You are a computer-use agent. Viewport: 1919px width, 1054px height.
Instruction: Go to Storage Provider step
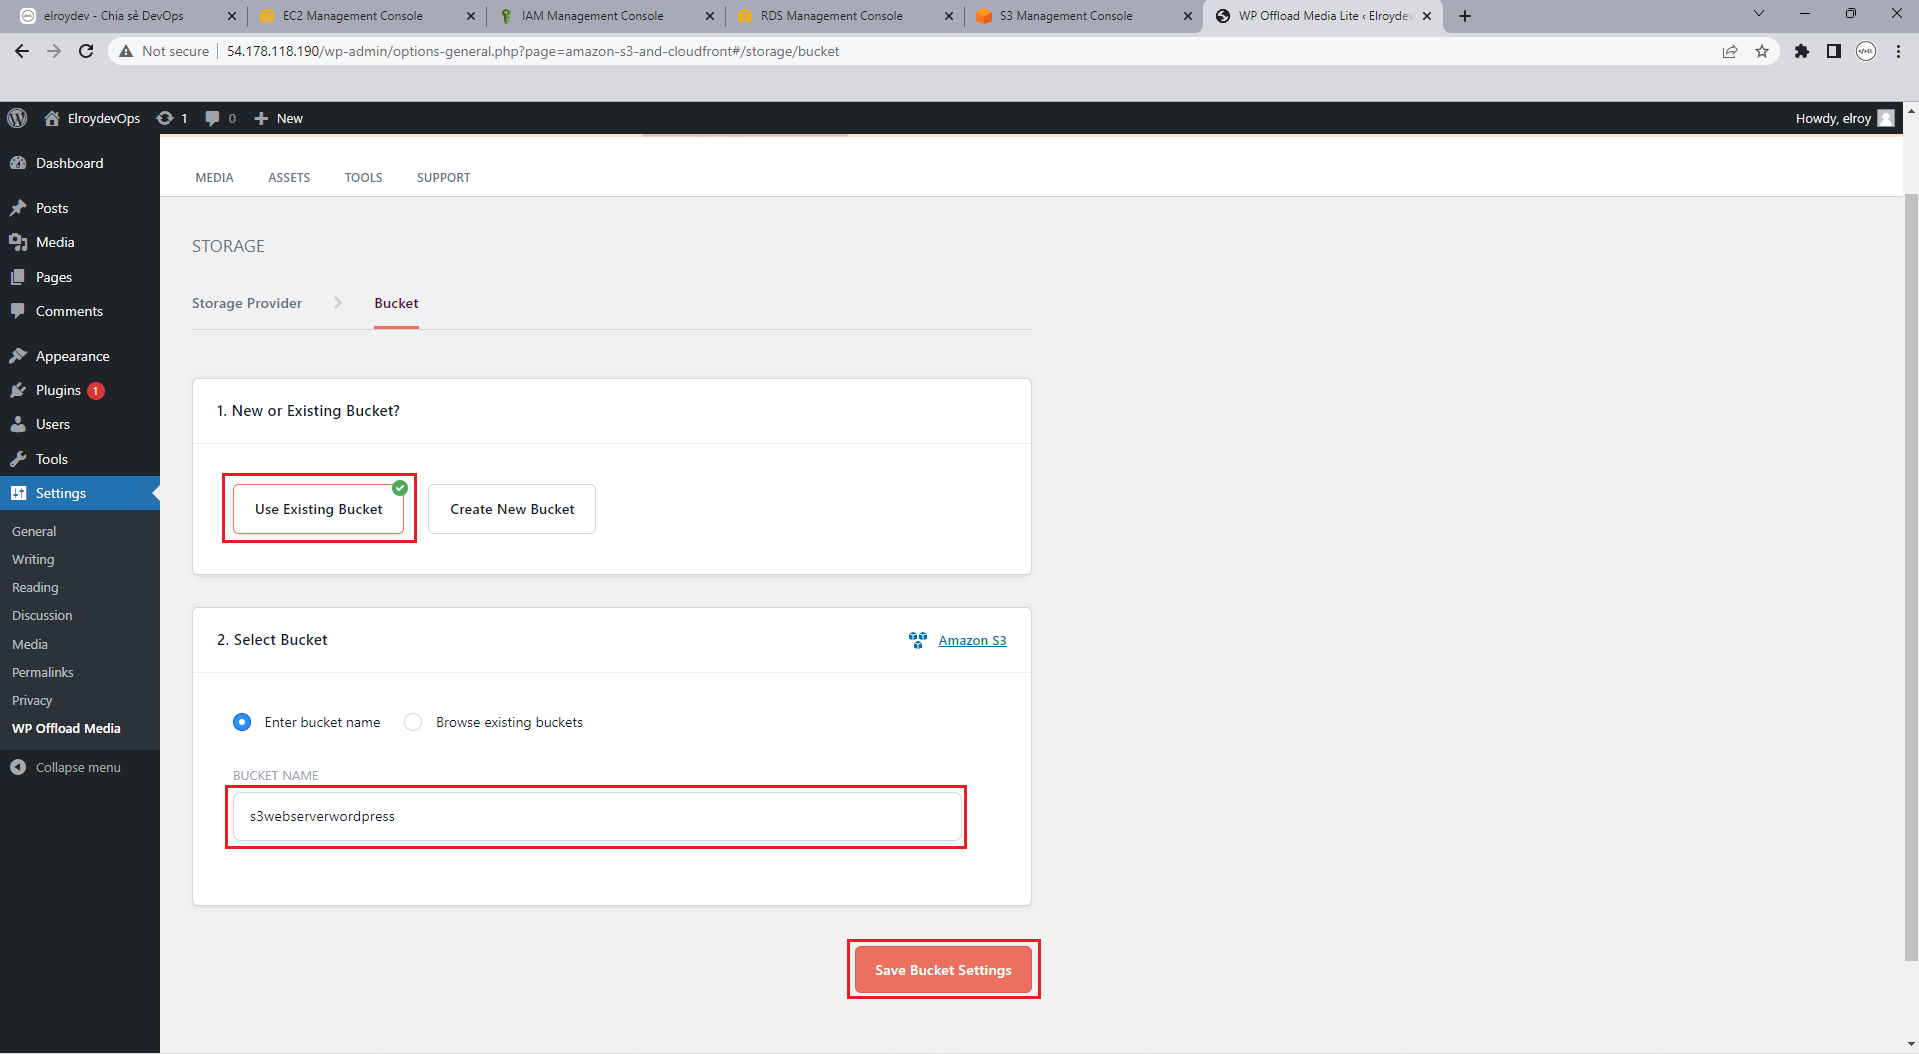click(x=247, y=303)
